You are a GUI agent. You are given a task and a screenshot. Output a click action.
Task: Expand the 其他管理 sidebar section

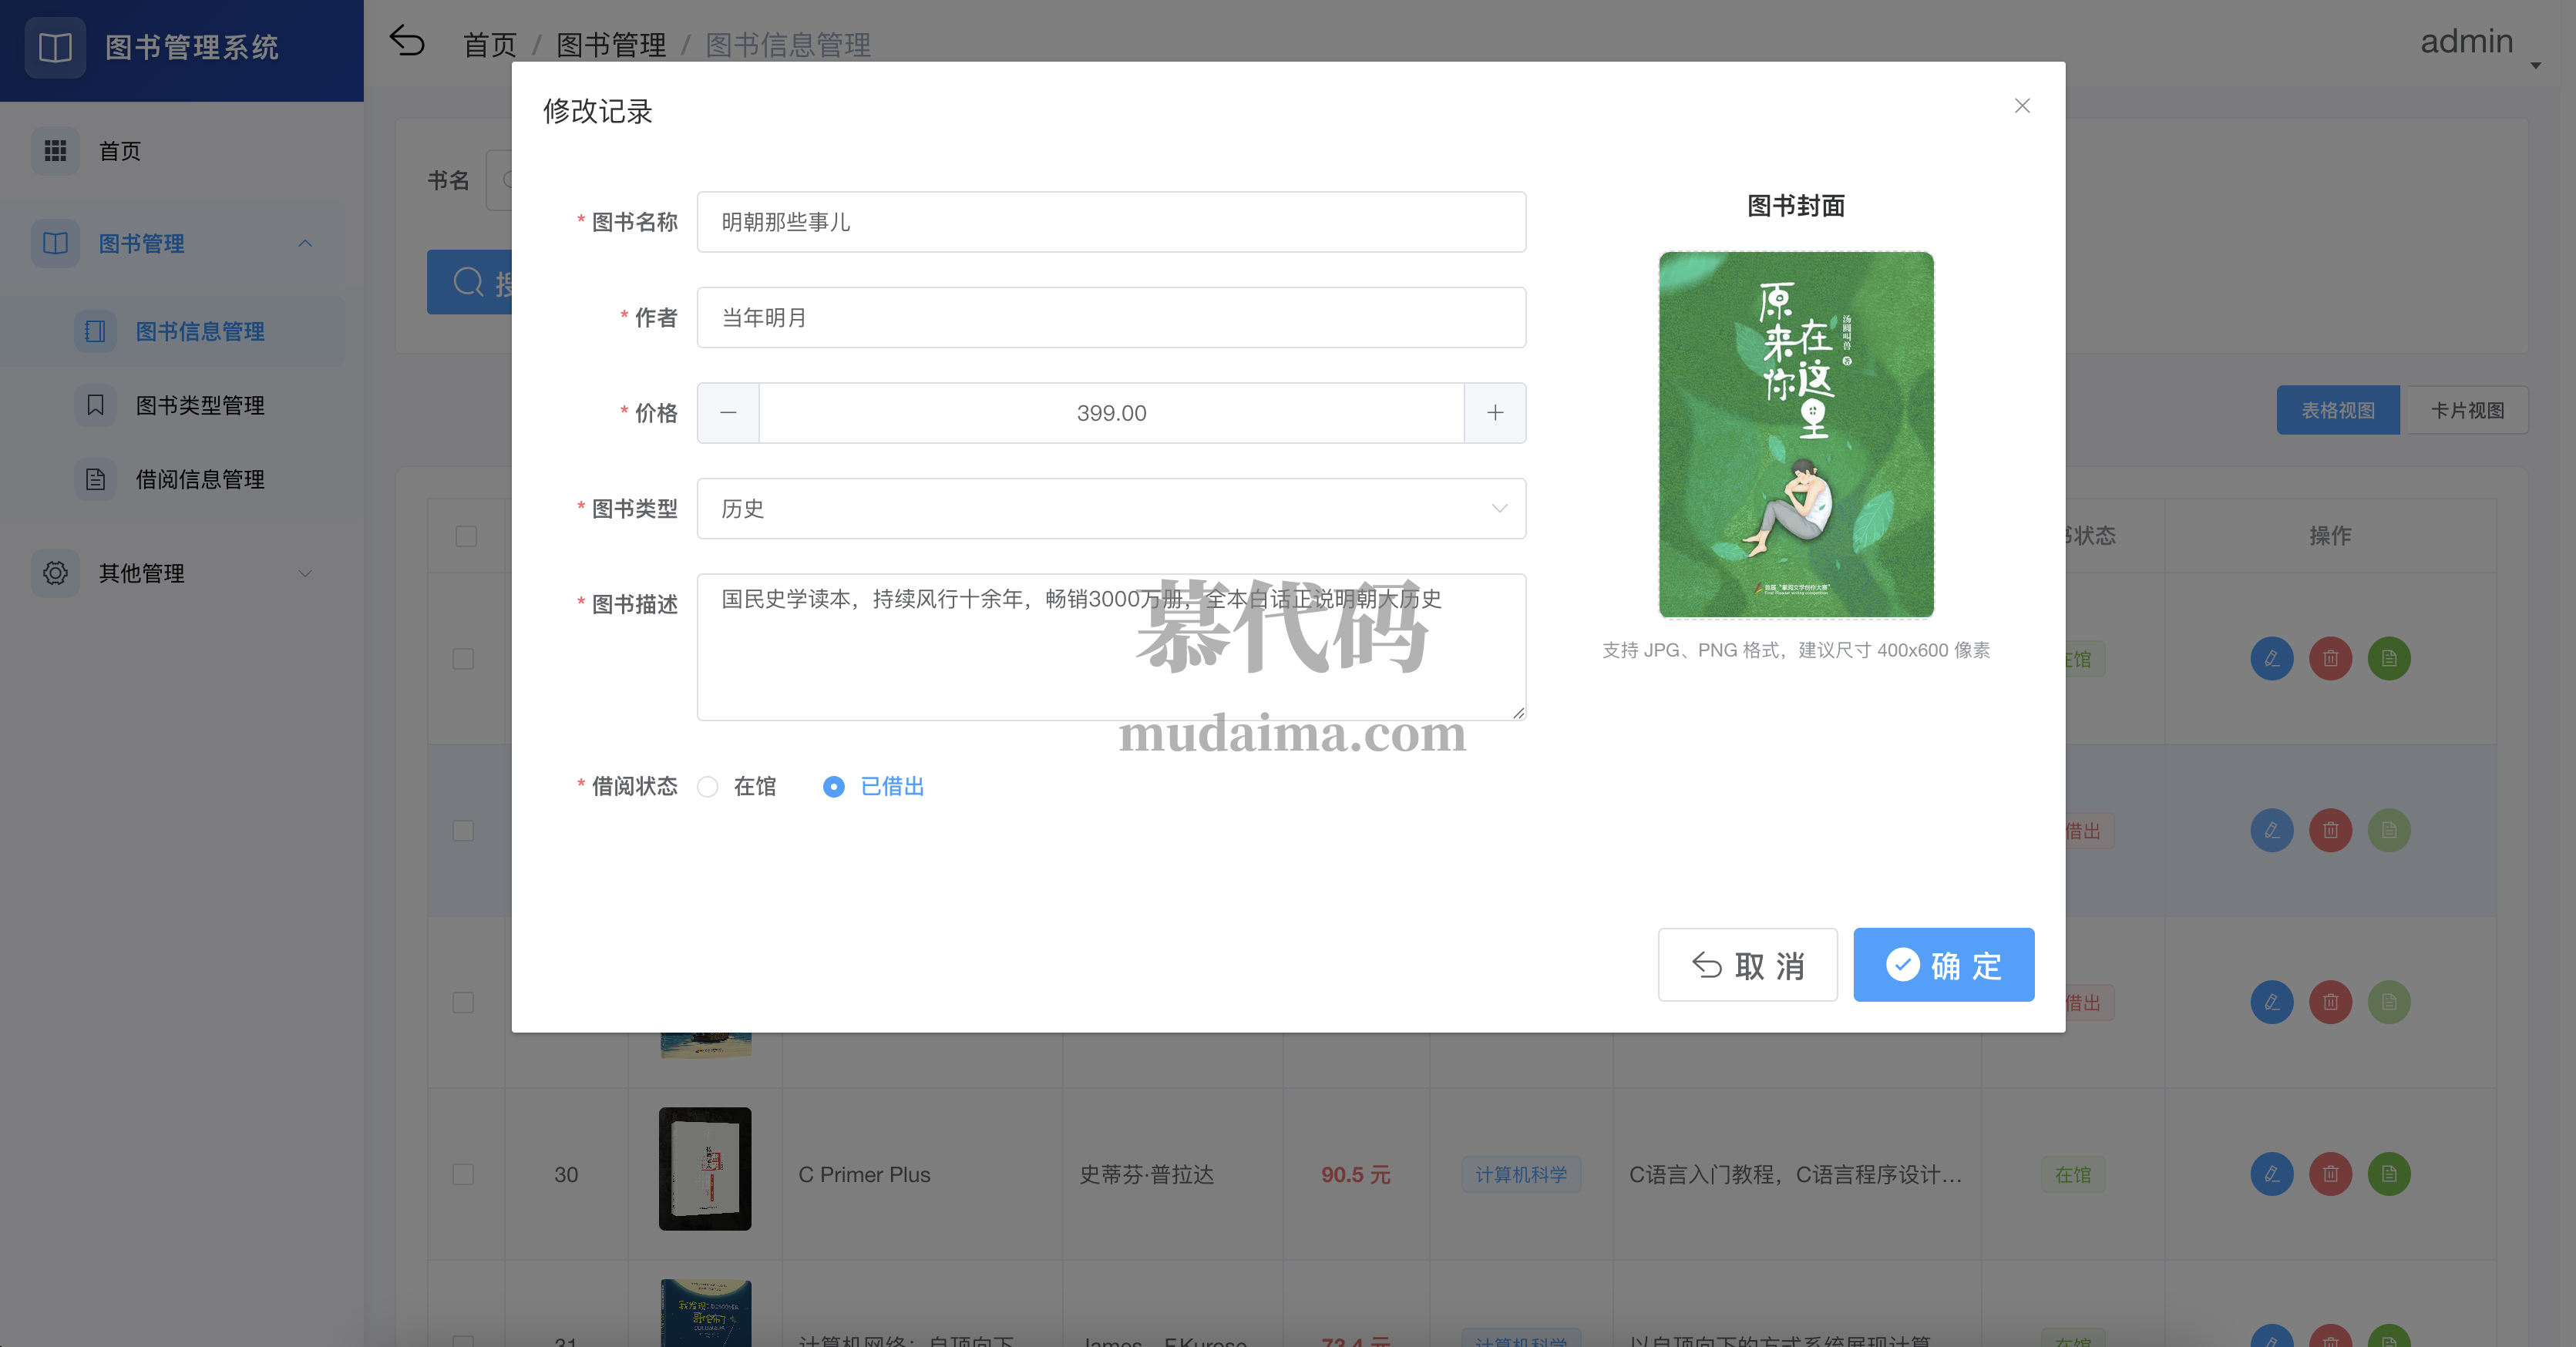(x=306, y=573)
